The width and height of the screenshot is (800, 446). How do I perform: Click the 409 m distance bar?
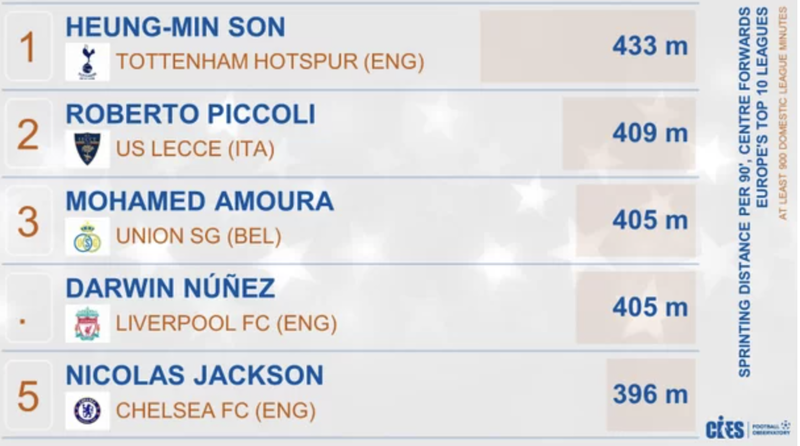click(x=628, y=133)
